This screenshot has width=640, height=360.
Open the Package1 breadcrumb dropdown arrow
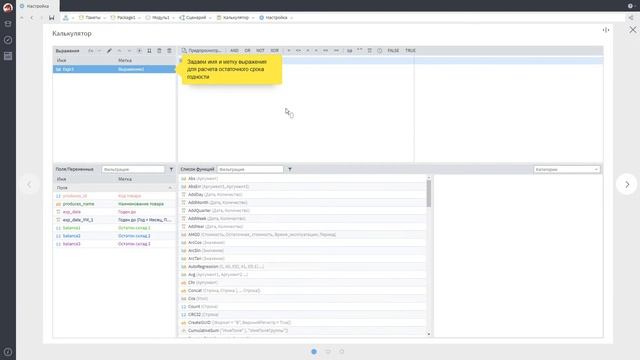[x=139, y=18]
